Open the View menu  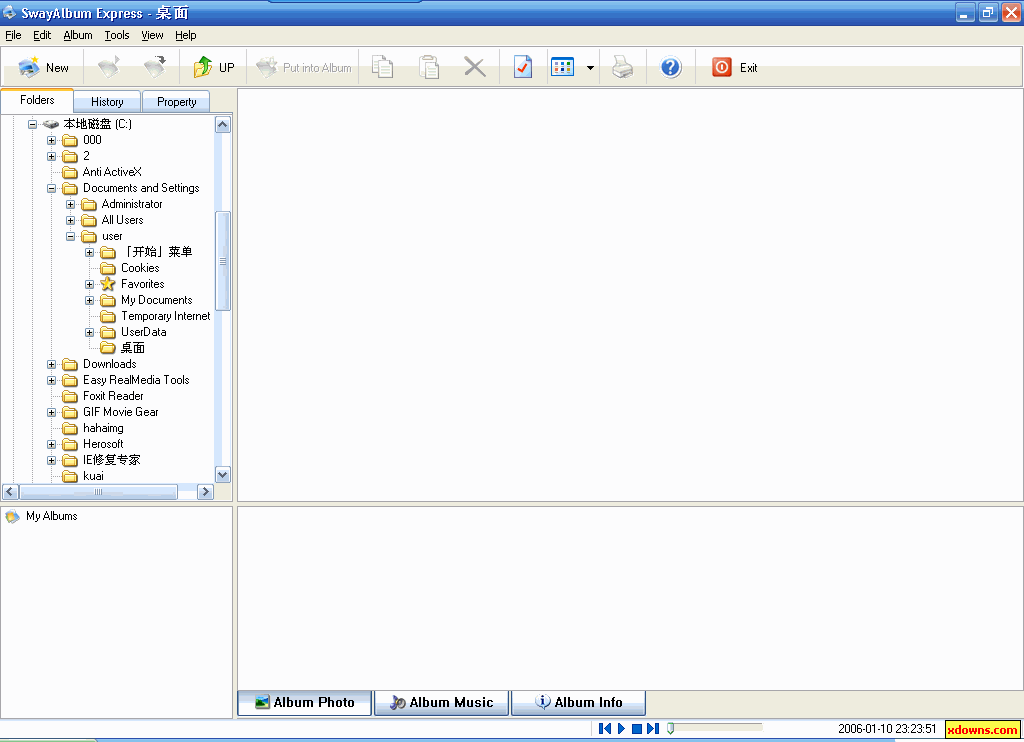click(152, 35)
